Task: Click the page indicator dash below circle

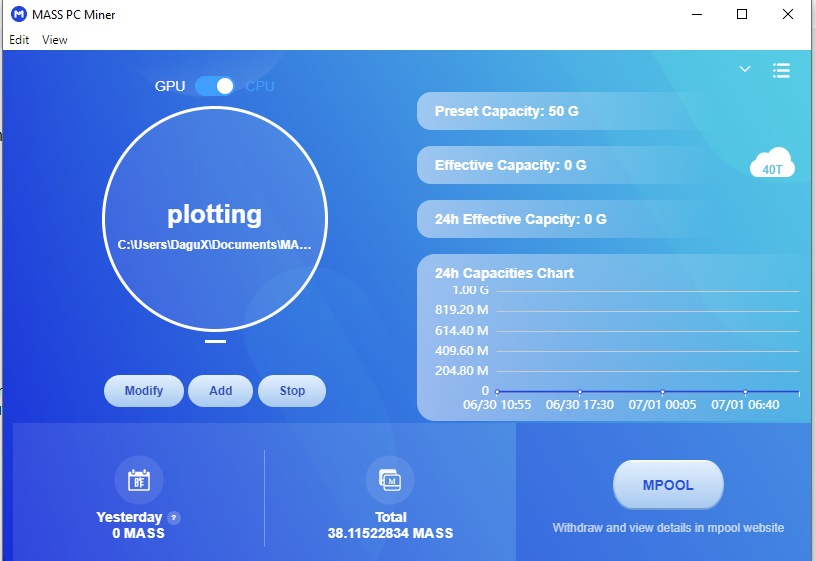Action: click(x=215, y=341)
